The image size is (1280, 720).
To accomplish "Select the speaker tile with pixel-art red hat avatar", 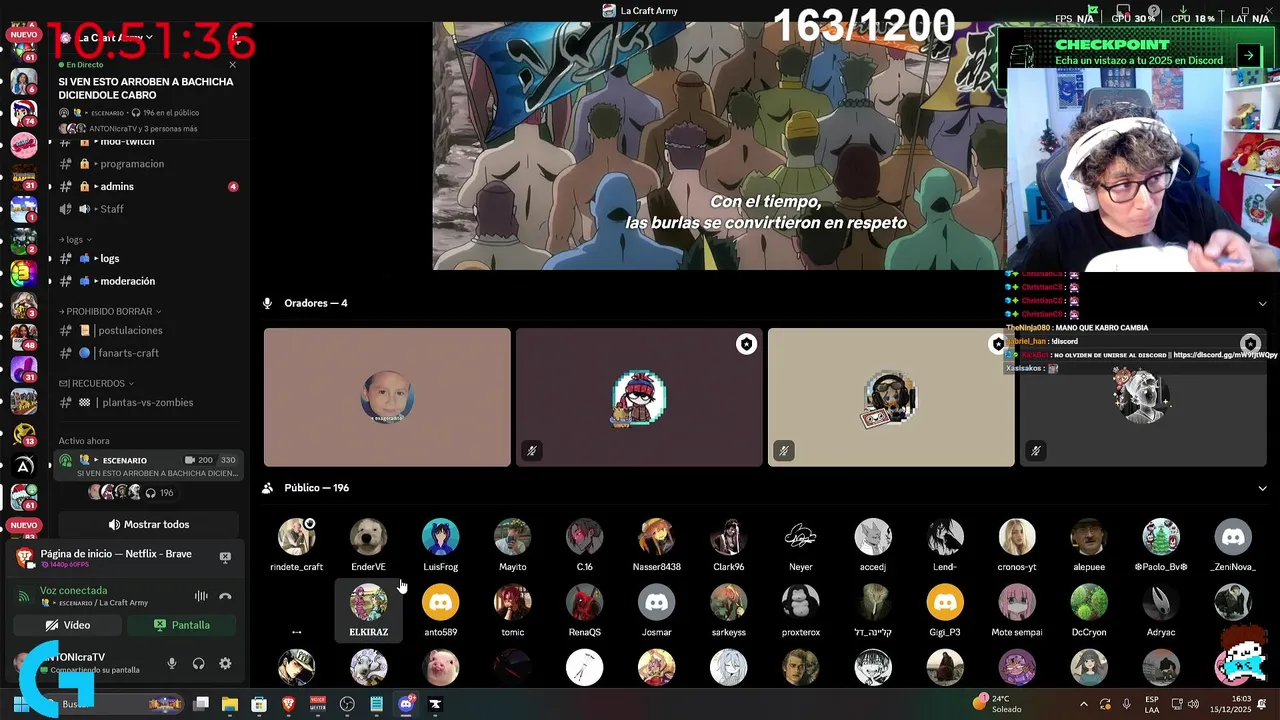I will pos(639,397).
